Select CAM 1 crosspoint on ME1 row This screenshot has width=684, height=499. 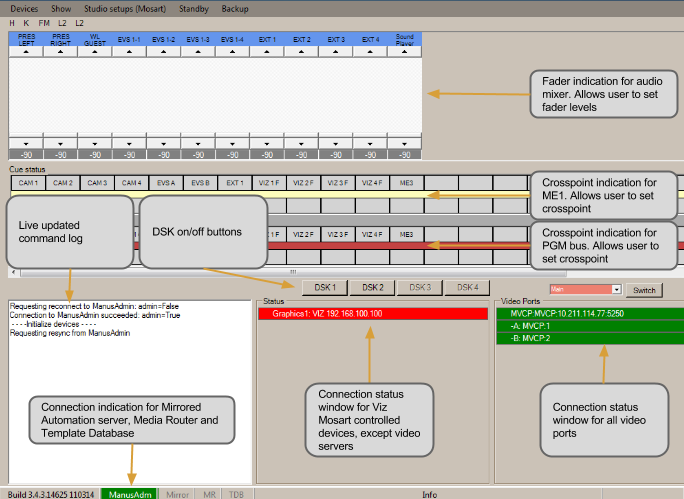[27, 183]
